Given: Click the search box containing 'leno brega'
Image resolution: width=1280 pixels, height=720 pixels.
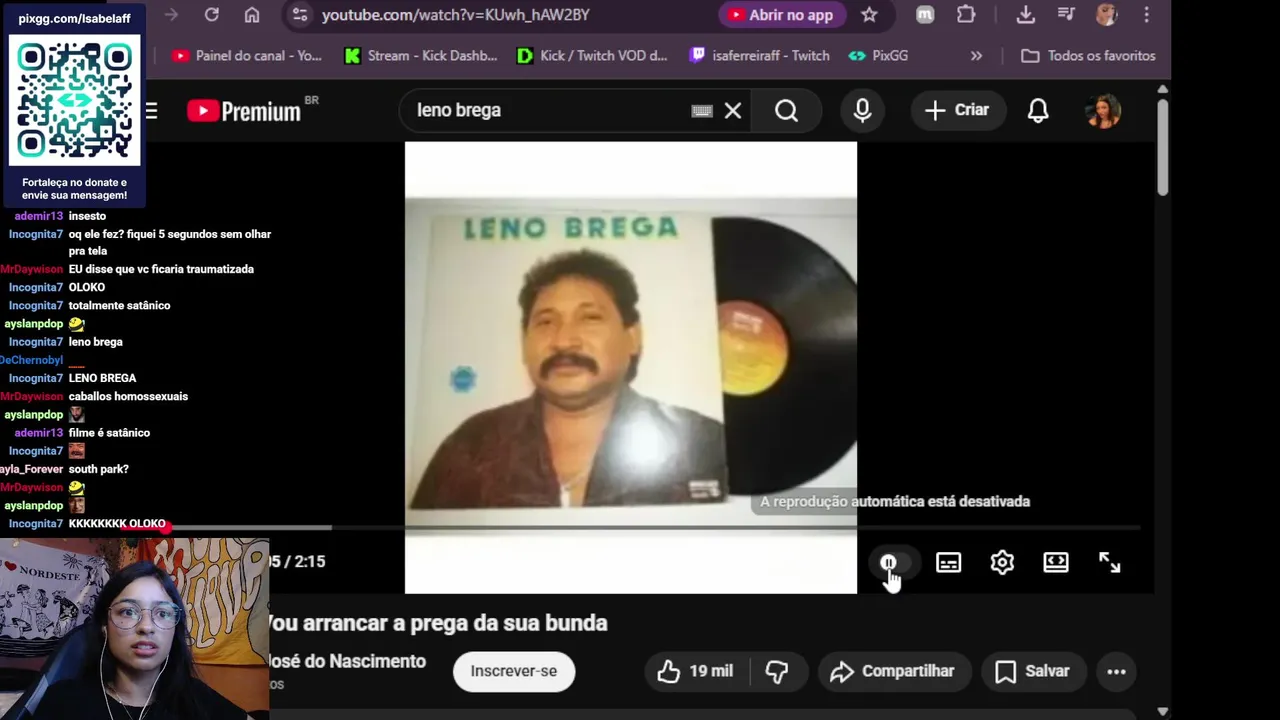Looking at the screenshot, I should 545,110.
